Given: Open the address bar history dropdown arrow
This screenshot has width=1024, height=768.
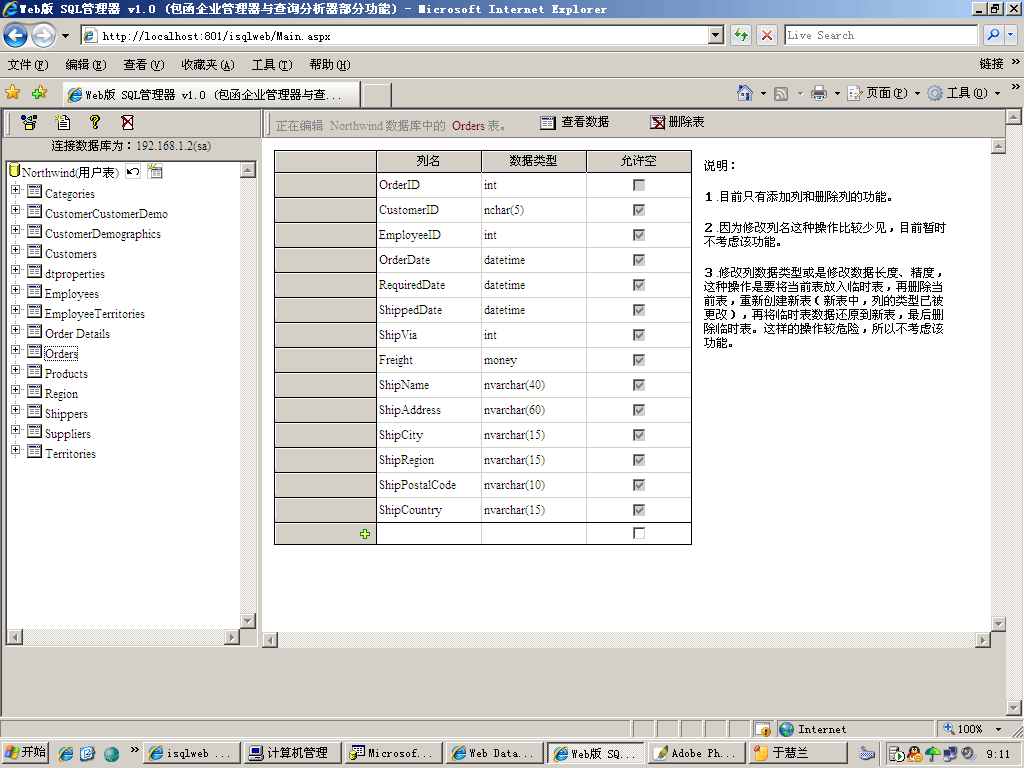Looking at the screenshot, I should pos(716,35).
